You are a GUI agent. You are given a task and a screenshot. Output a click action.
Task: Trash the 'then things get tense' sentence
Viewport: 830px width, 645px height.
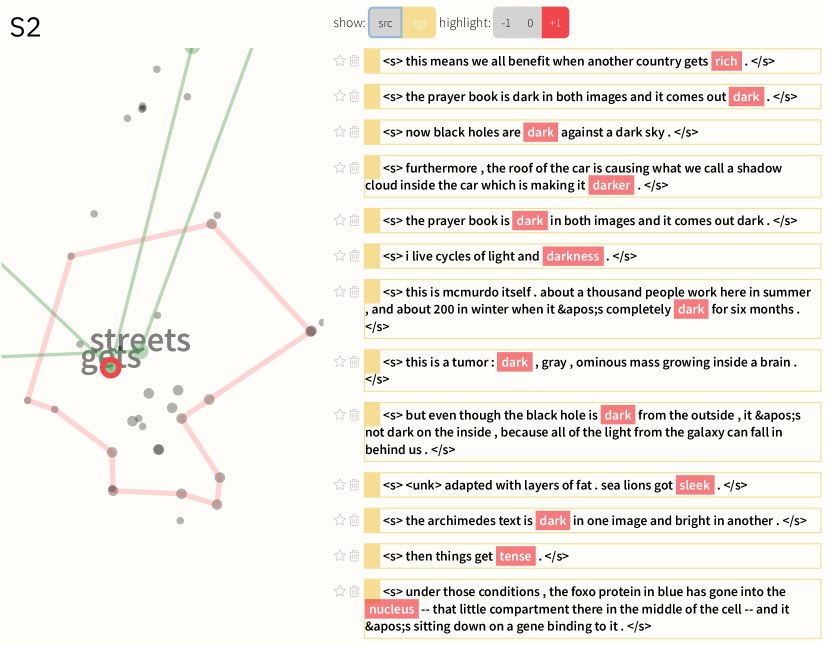[x=354, y=555]
